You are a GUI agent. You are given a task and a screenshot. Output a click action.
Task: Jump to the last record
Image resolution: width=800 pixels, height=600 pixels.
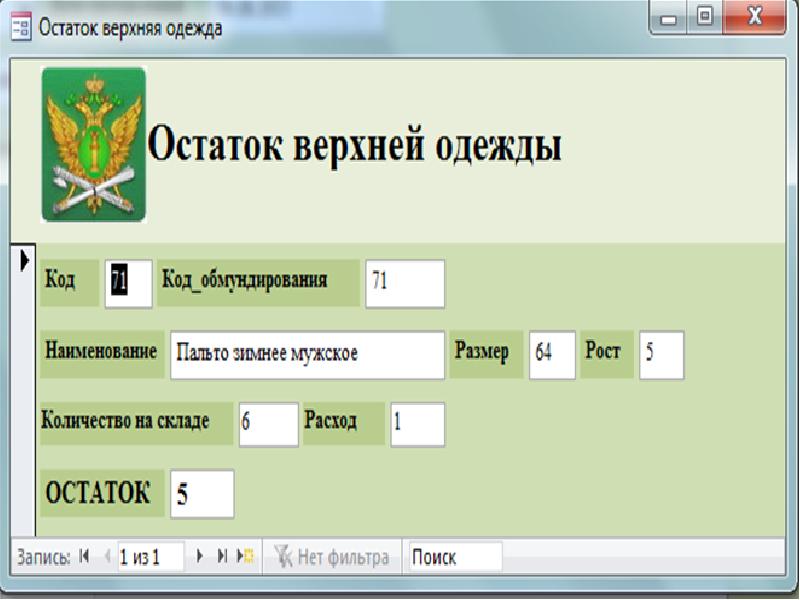click(x=222, y=557)
